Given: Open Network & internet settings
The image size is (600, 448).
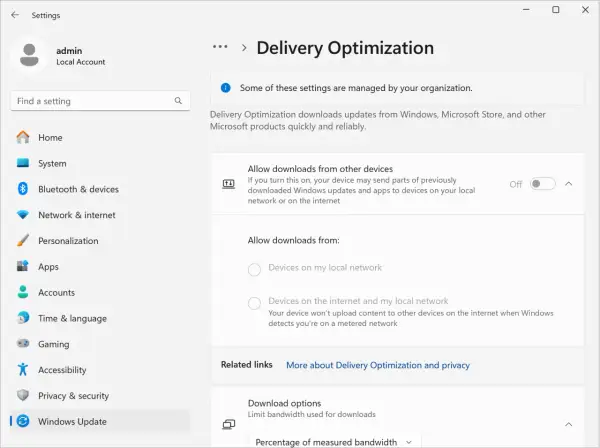Looking at the screenshot, I should [x=100, y=215].
